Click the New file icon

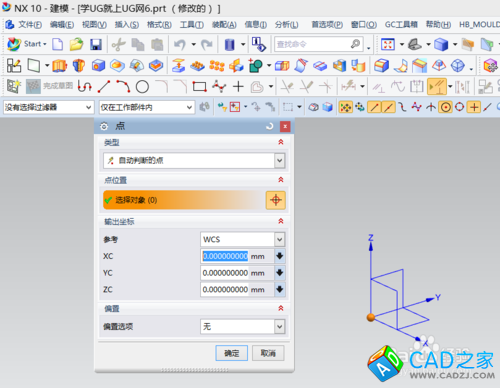[x=58, y=44]
